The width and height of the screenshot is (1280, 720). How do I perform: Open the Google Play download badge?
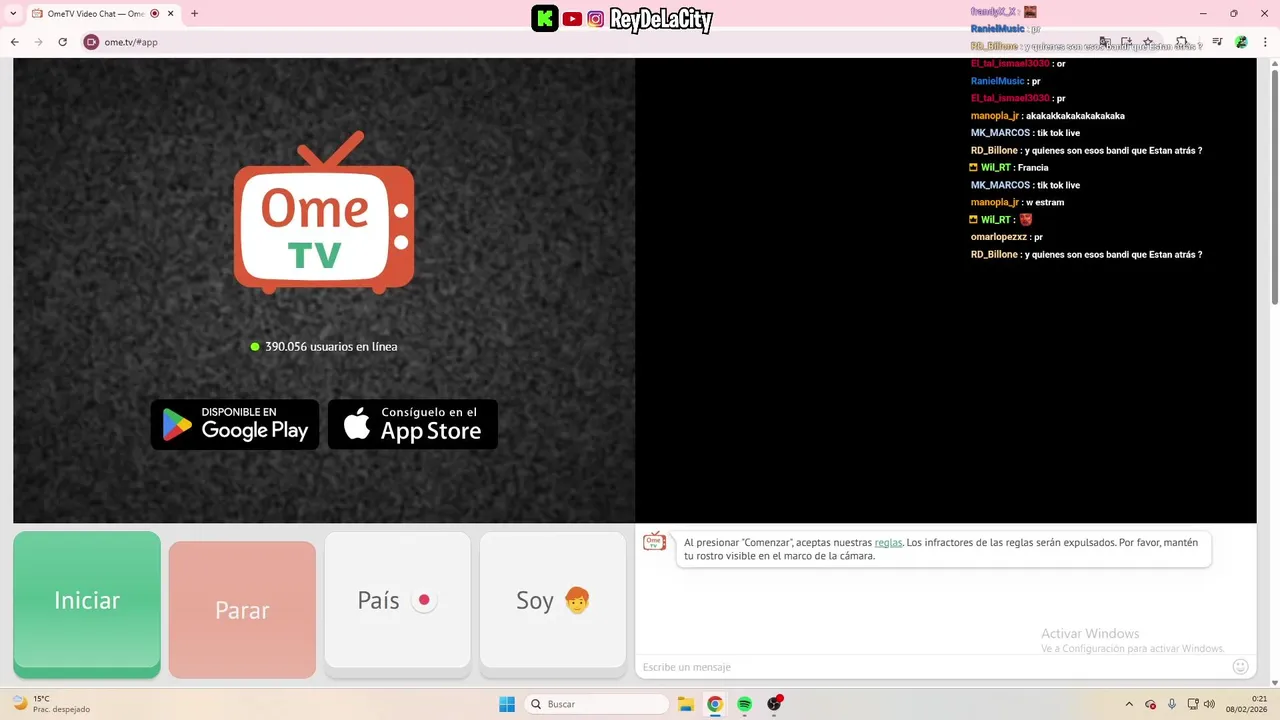coord(235,425)
